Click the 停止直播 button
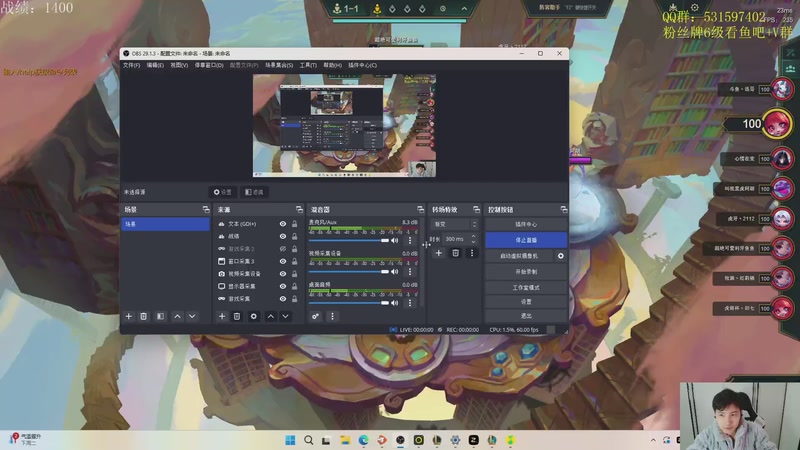 coord(526,240)
